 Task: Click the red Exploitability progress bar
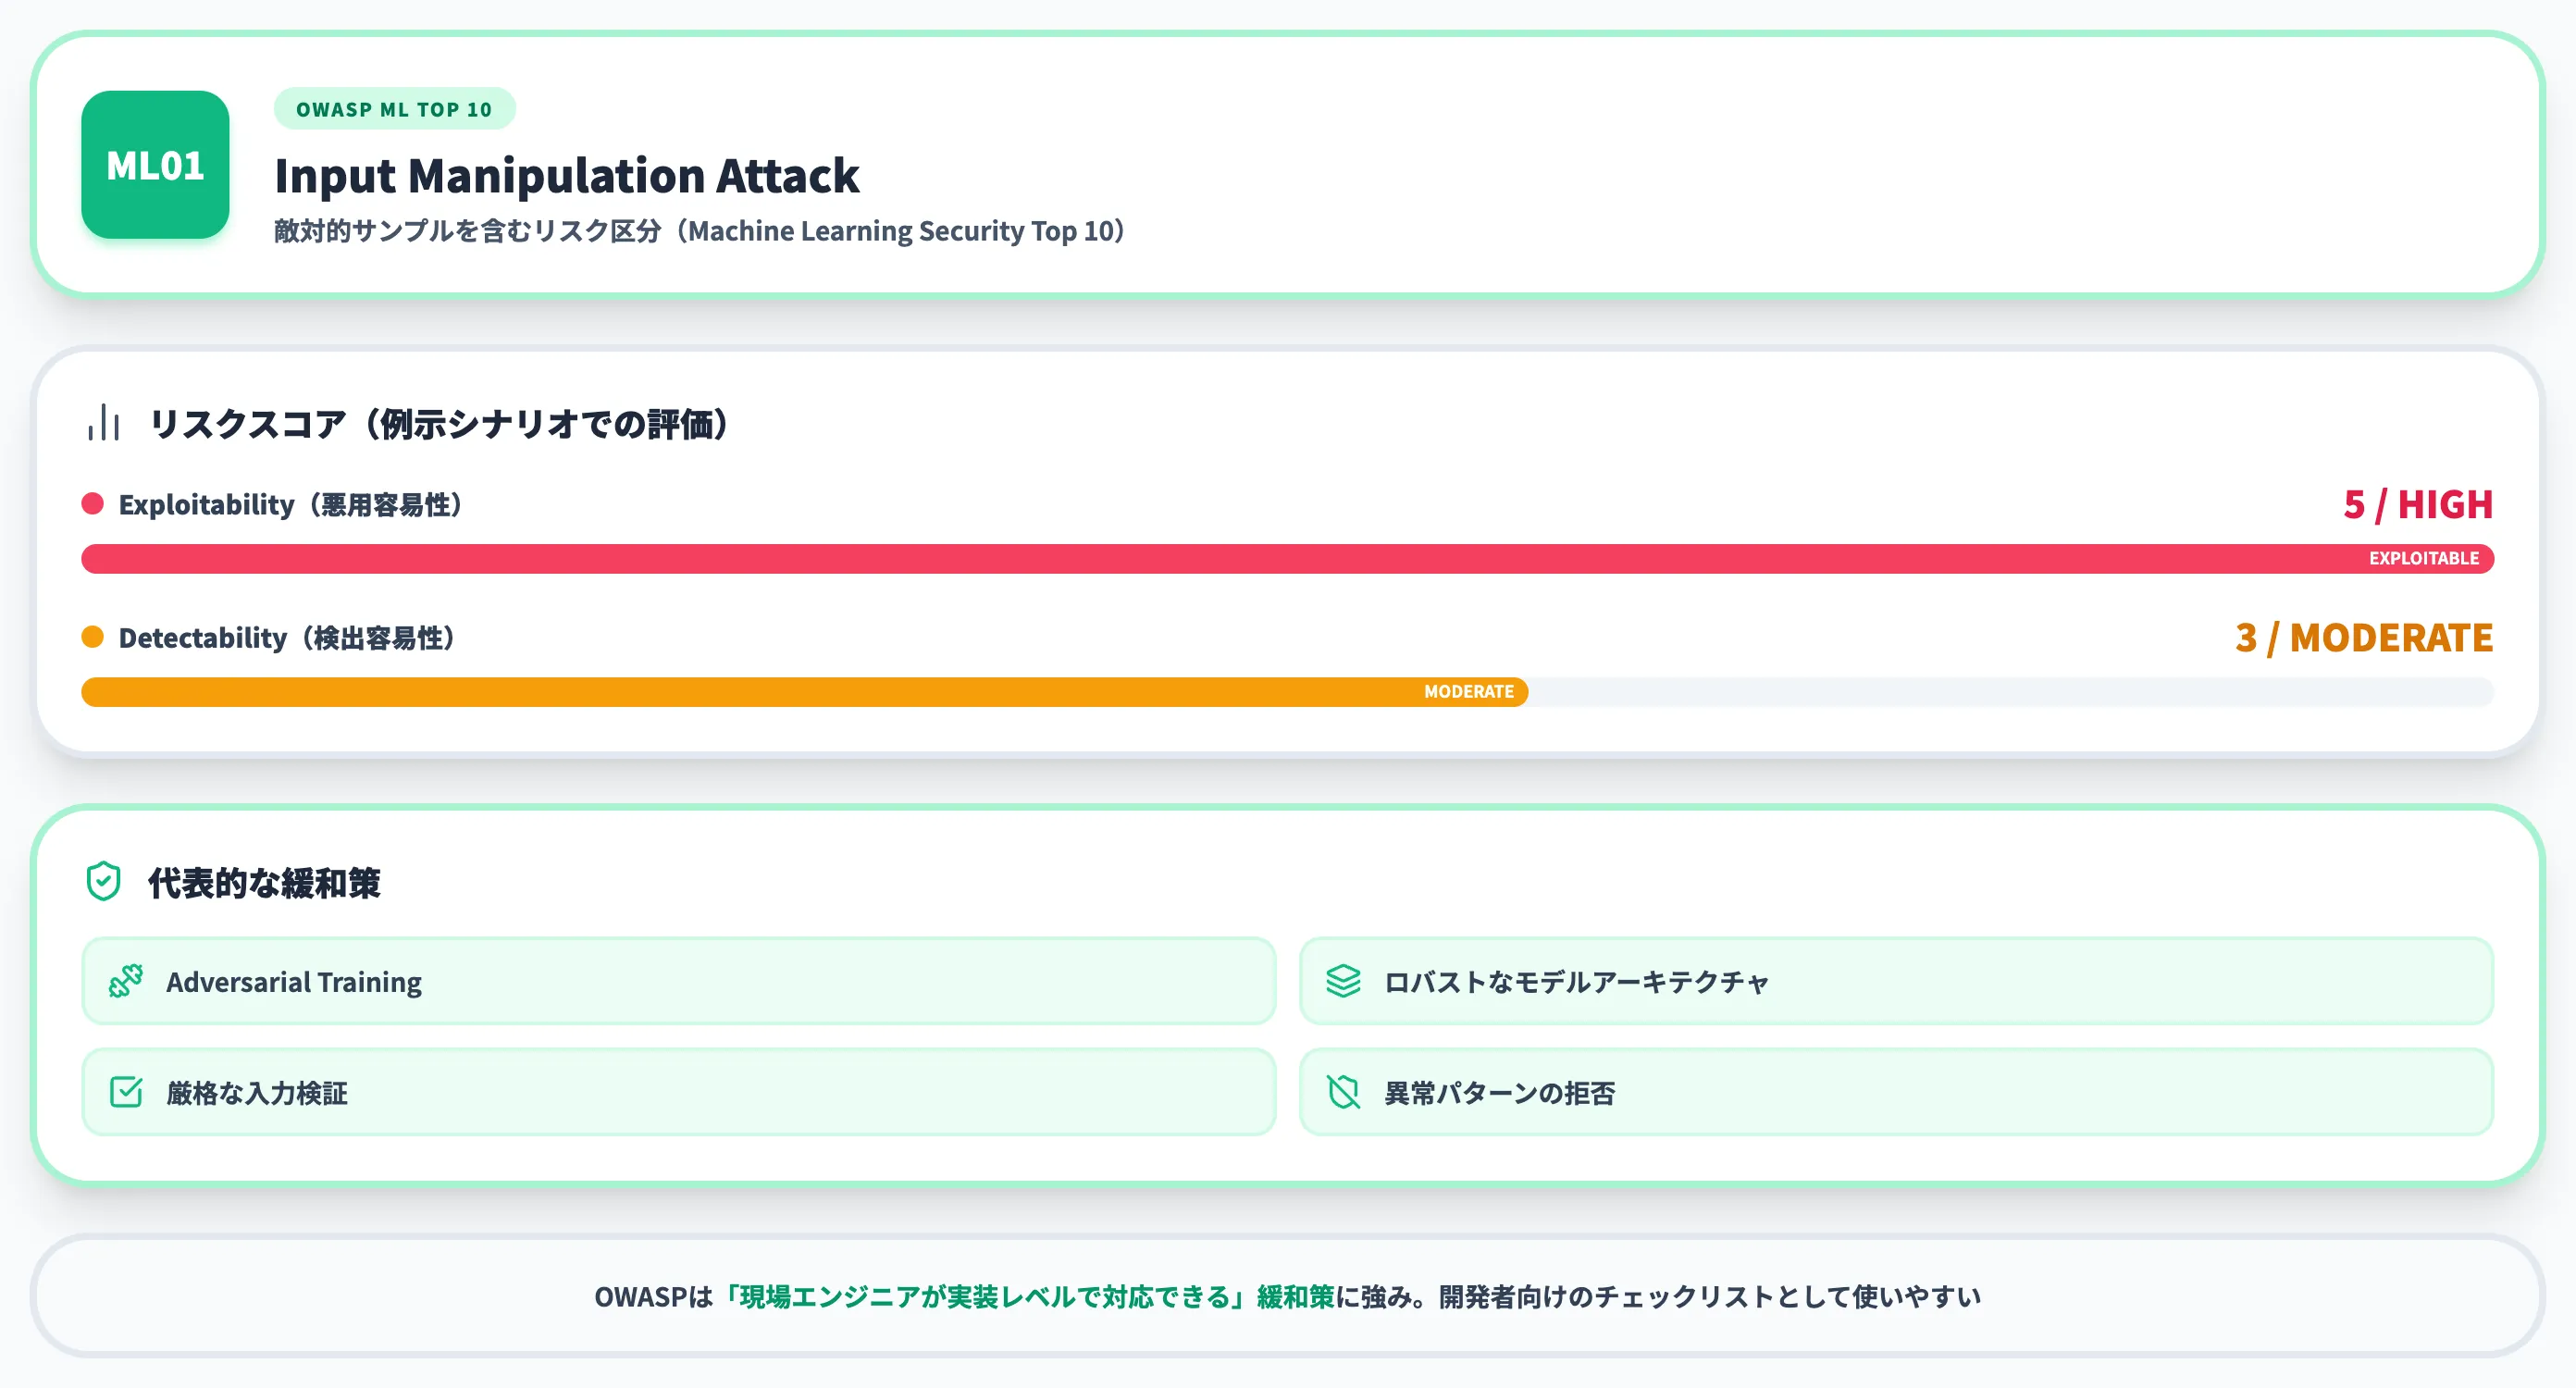1288,559
